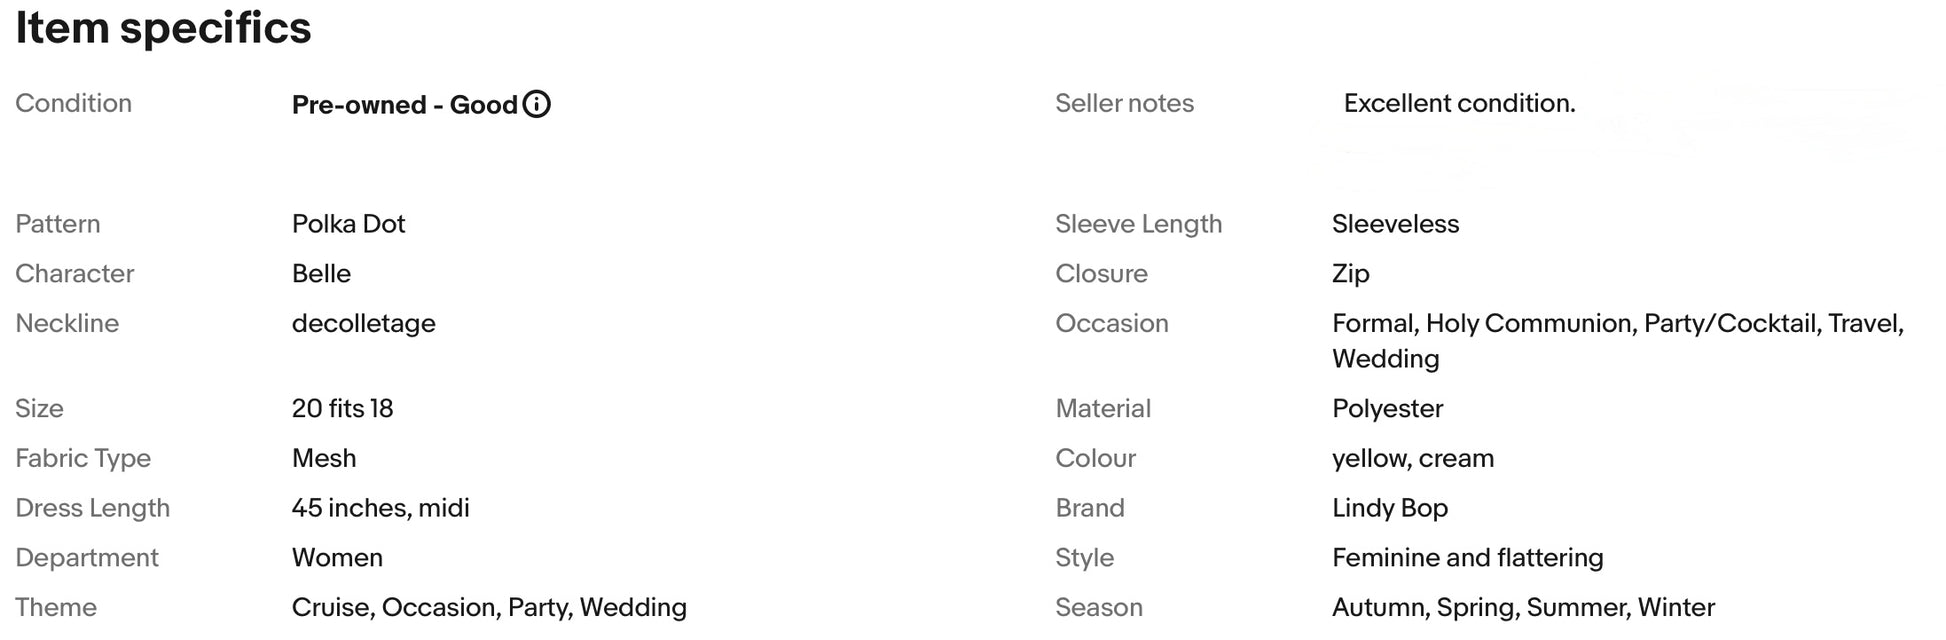Click the Seller notes label
The width and height of the screenshot is (1946, 640).
[x=1124, y=103]
